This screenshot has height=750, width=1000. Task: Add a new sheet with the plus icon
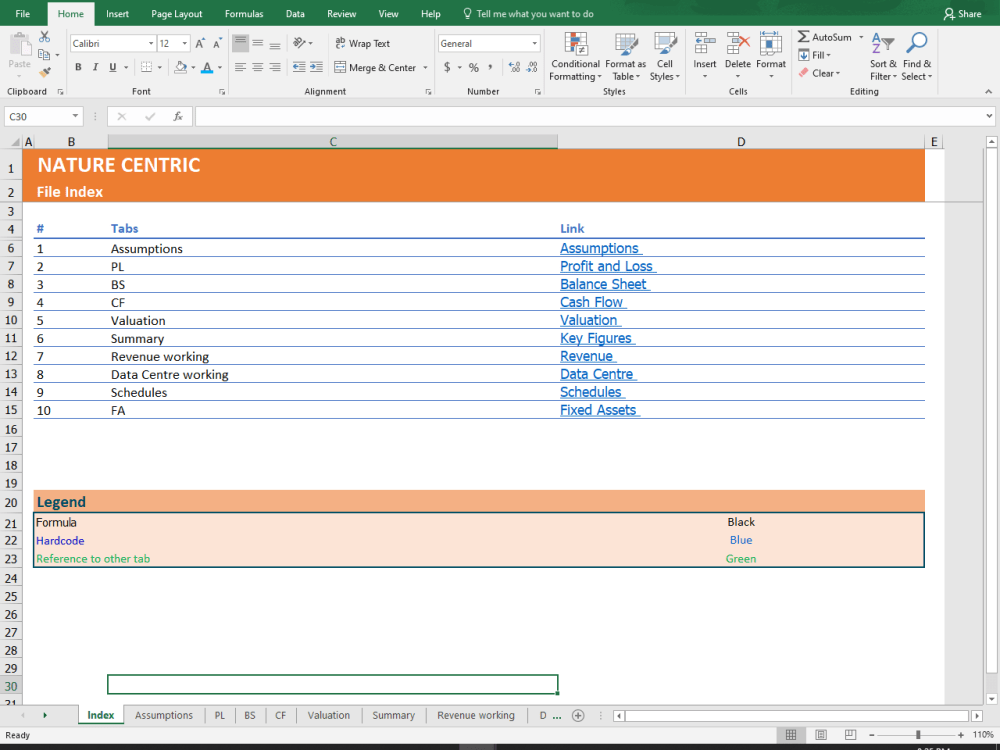(578, 716)
